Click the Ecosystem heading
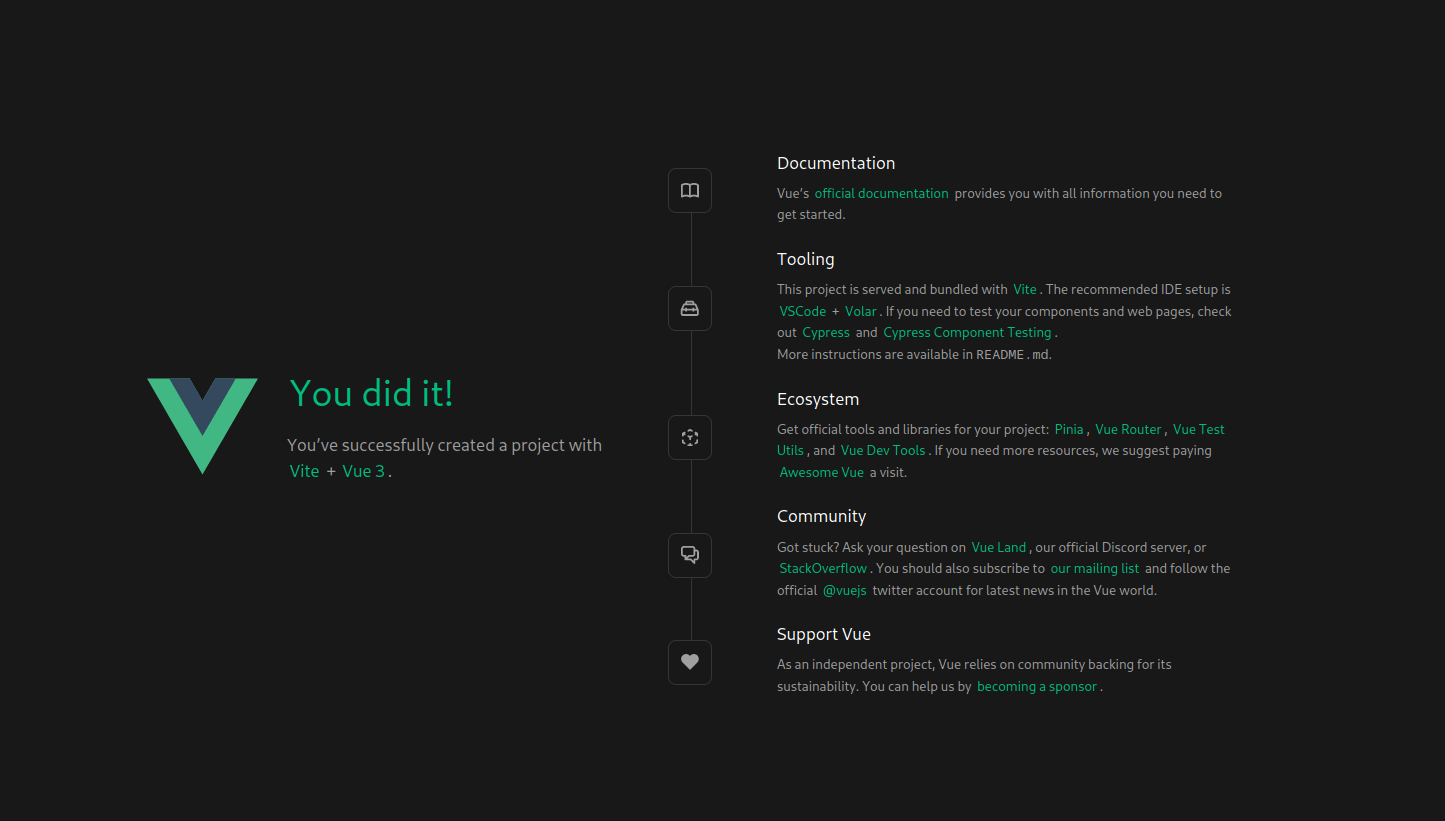This screenshot has width=1445, height=821. click(818, 399)
